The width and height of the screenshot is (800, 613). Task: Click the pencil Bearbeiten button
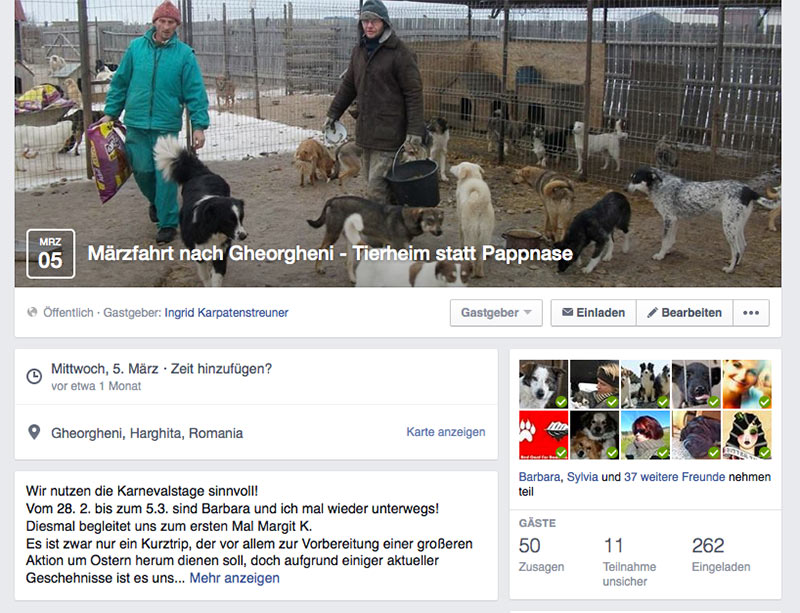point(685,313)
